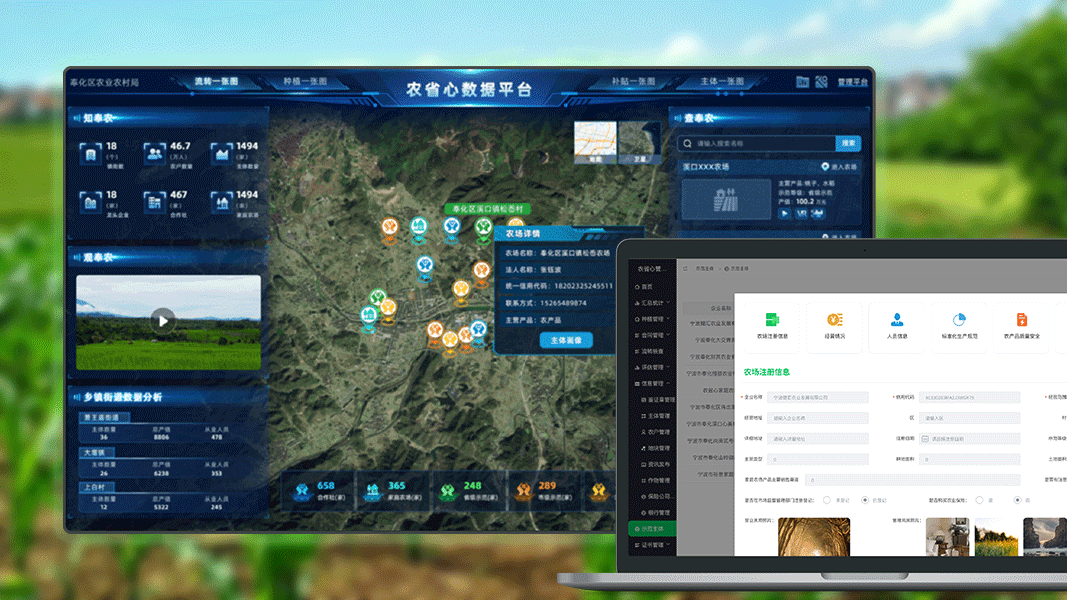Switch map to 卫星 satellite thumbnail
The height and width of the screenshot is (600, 1067).
[639, 142]
